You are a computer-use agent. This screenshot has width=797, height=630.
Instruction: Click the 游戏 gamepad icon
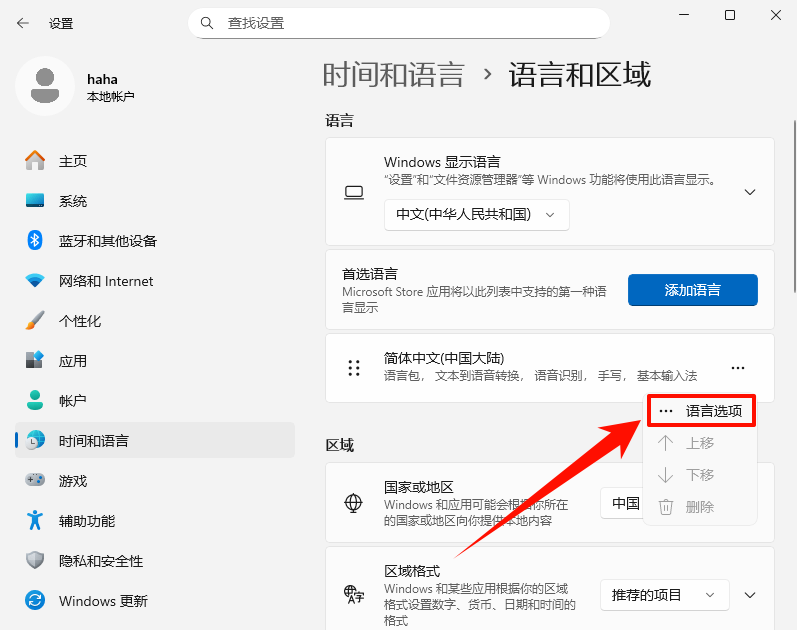[x=35, y=479]
